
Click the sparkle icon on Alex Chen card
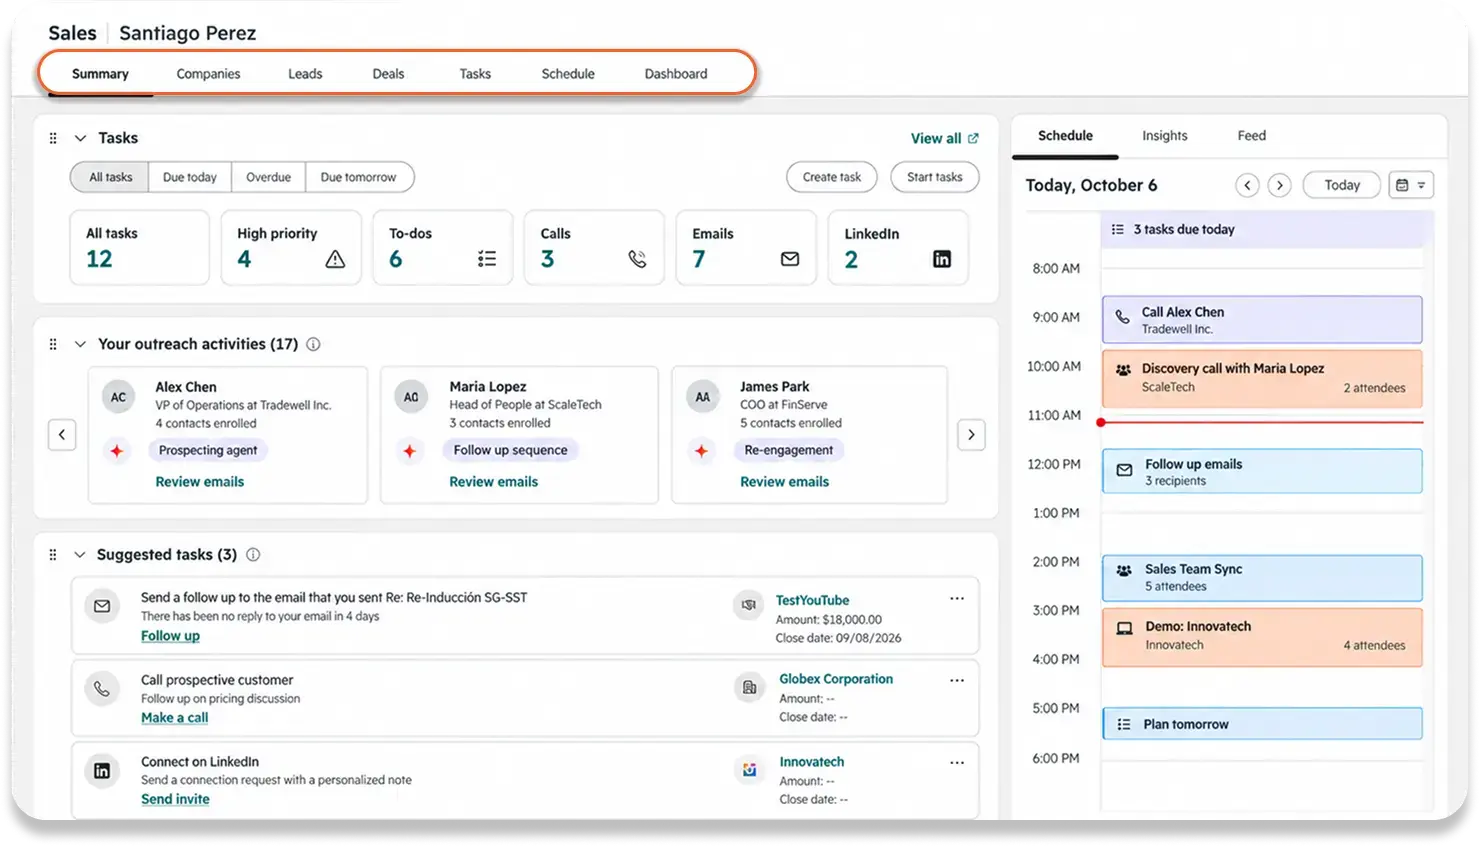(117, 451)
